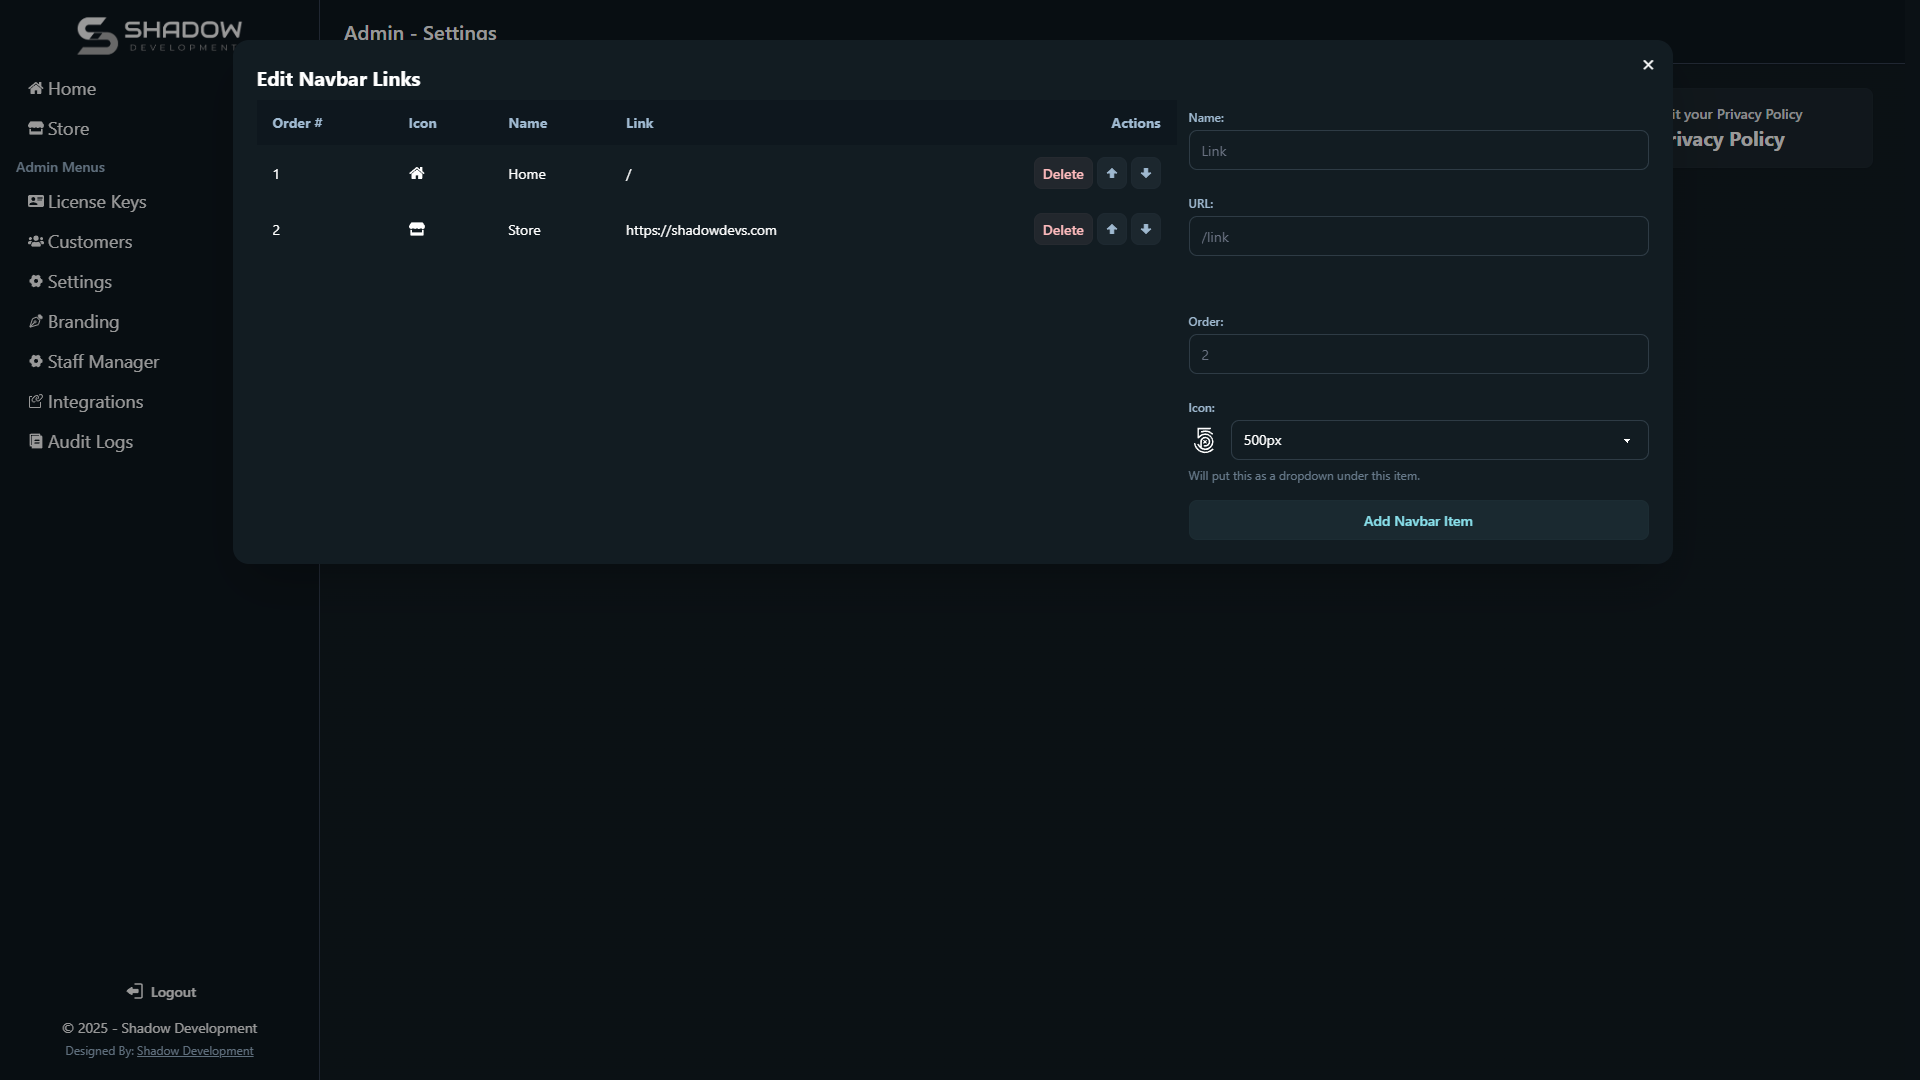Delete the Store navbar link
The image size is (1920, 1080).
1062,230
